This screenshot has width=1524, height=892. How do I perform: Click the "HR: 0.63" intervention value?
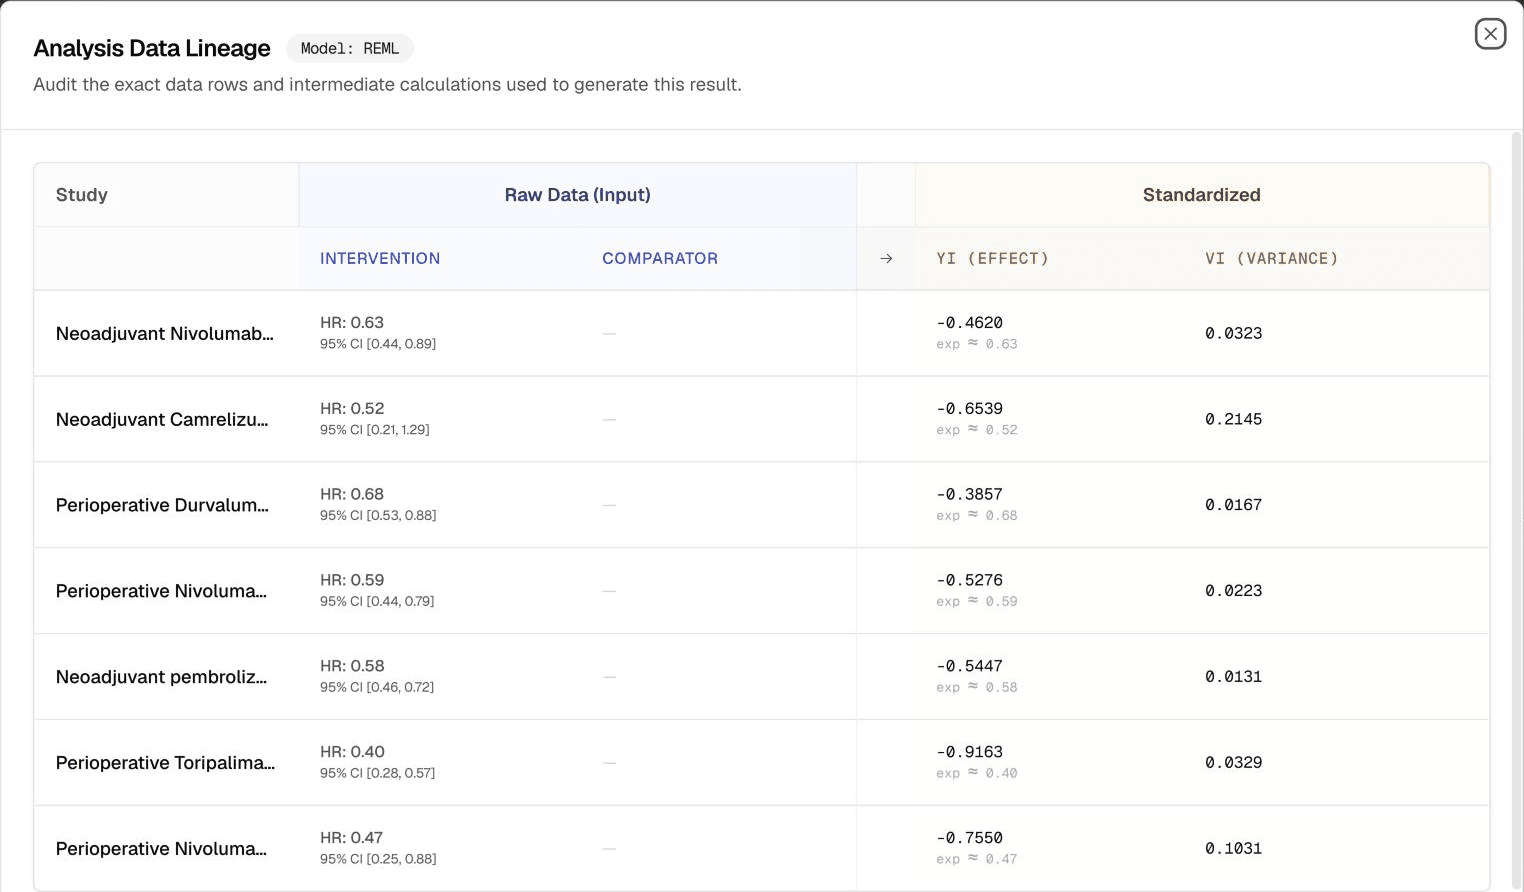point(352,322)
